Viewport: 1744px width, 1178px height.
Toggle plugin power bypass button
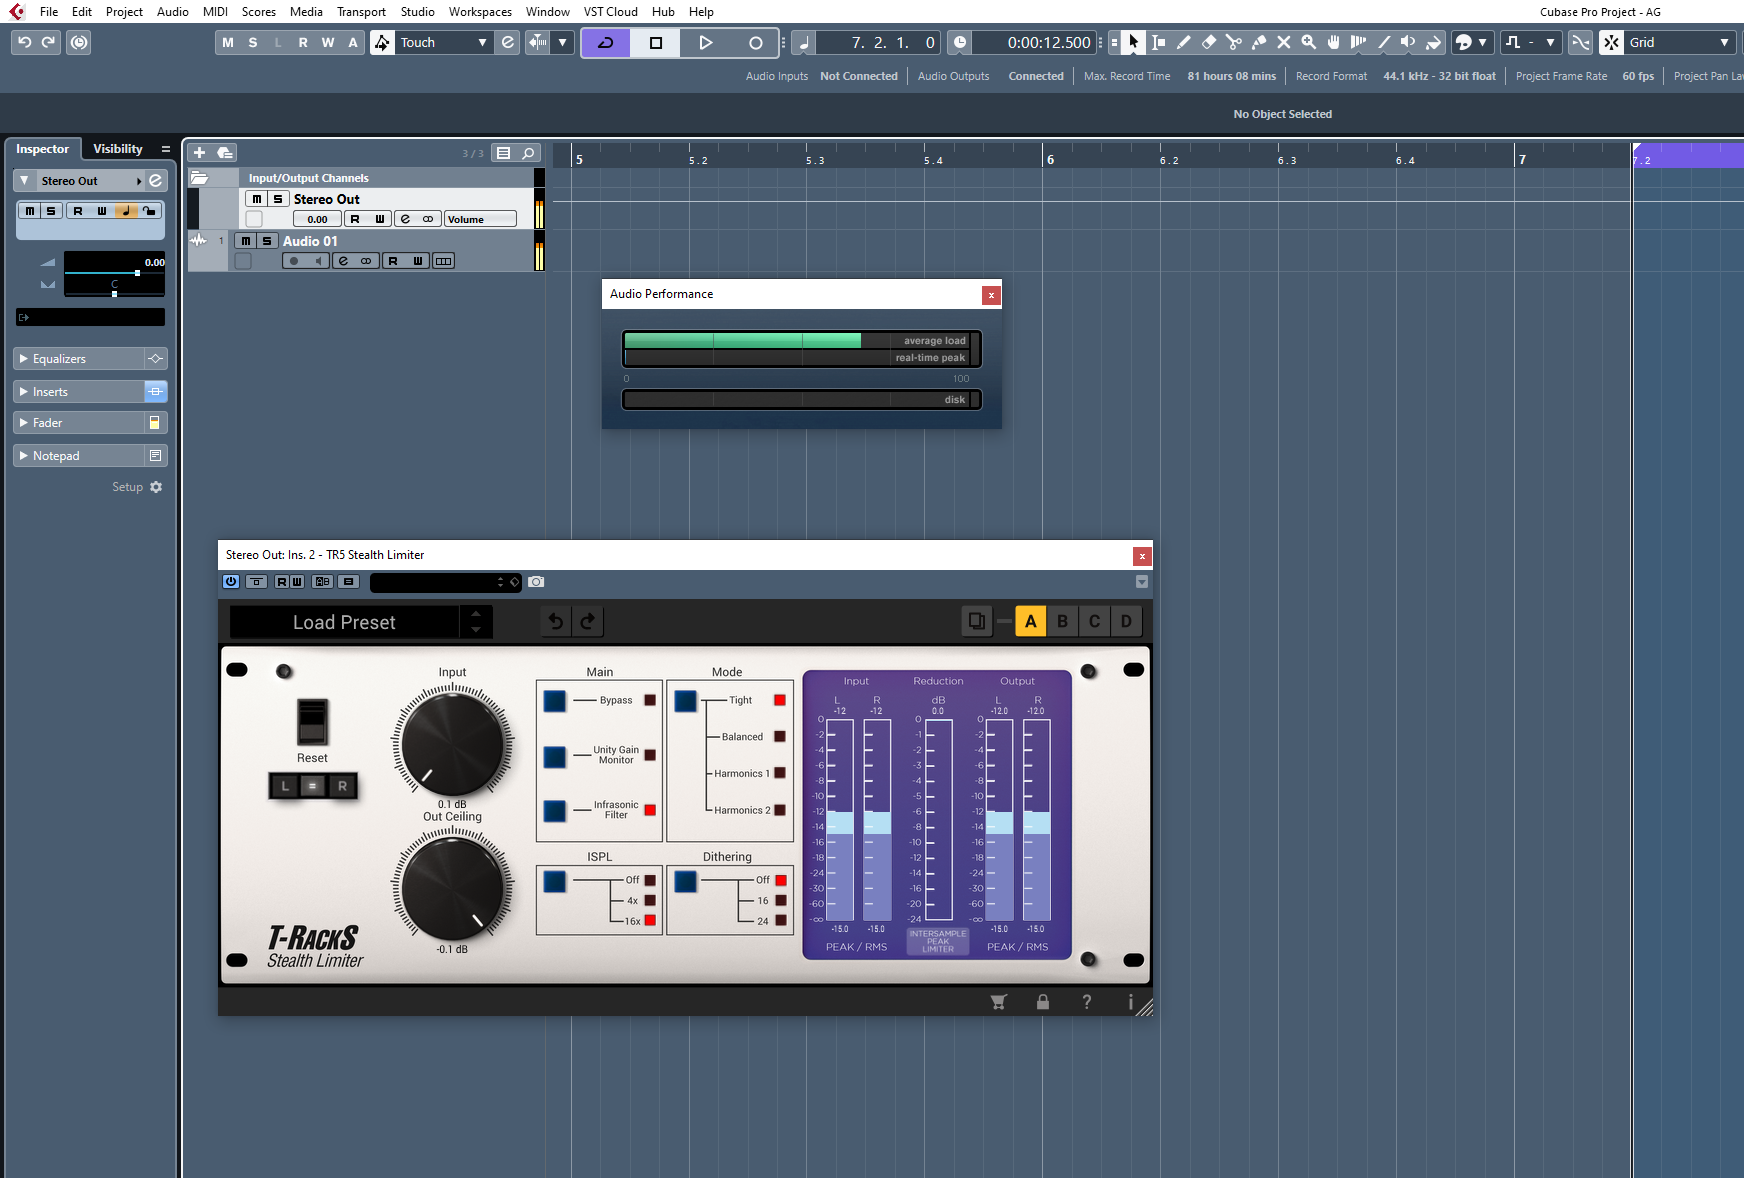(x=231, y=581)
